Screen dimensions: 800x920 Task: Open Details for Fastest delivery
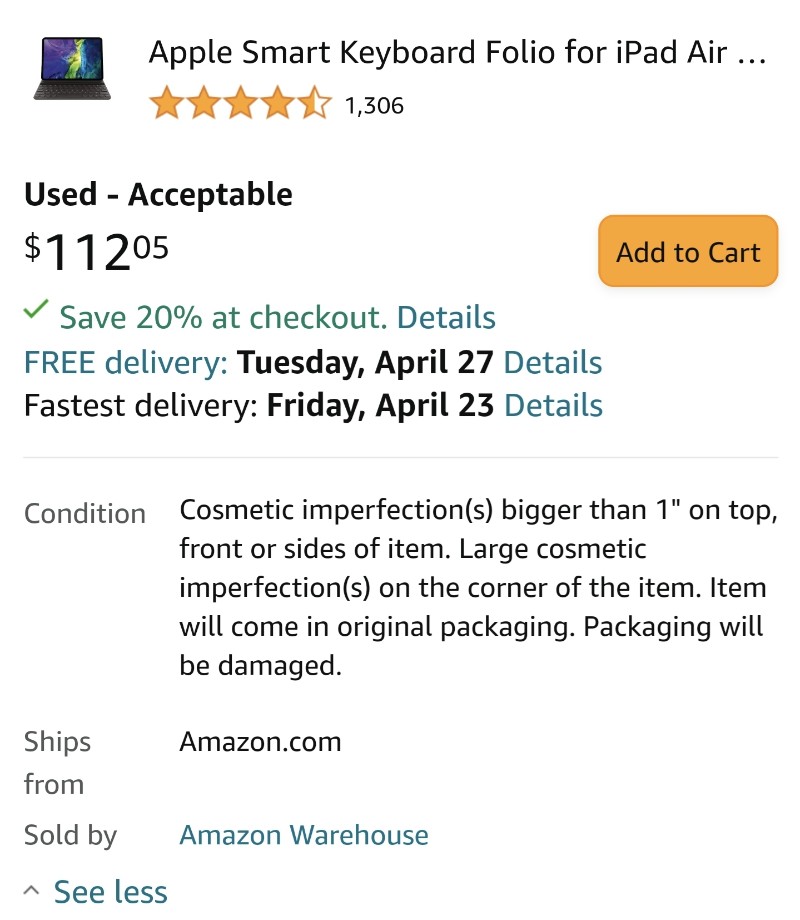point(553,405)
